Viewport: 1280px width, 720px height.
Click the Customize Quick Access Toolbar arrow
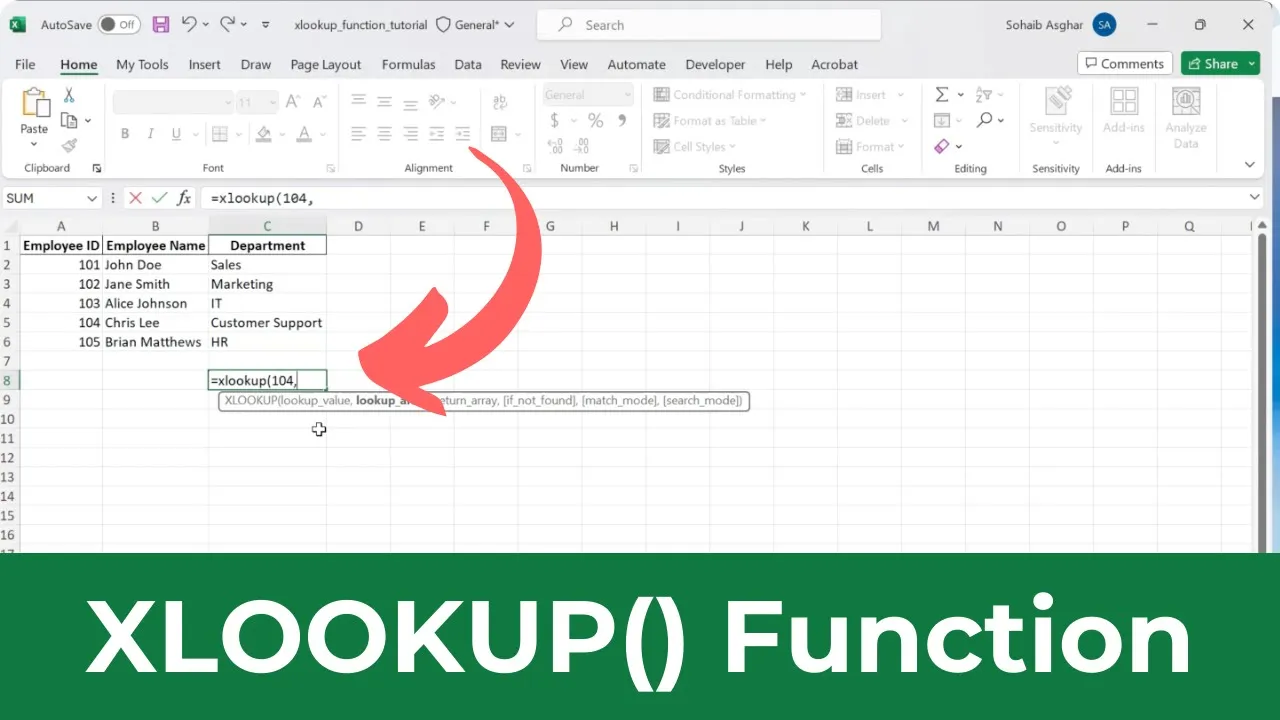pos(265,24)
